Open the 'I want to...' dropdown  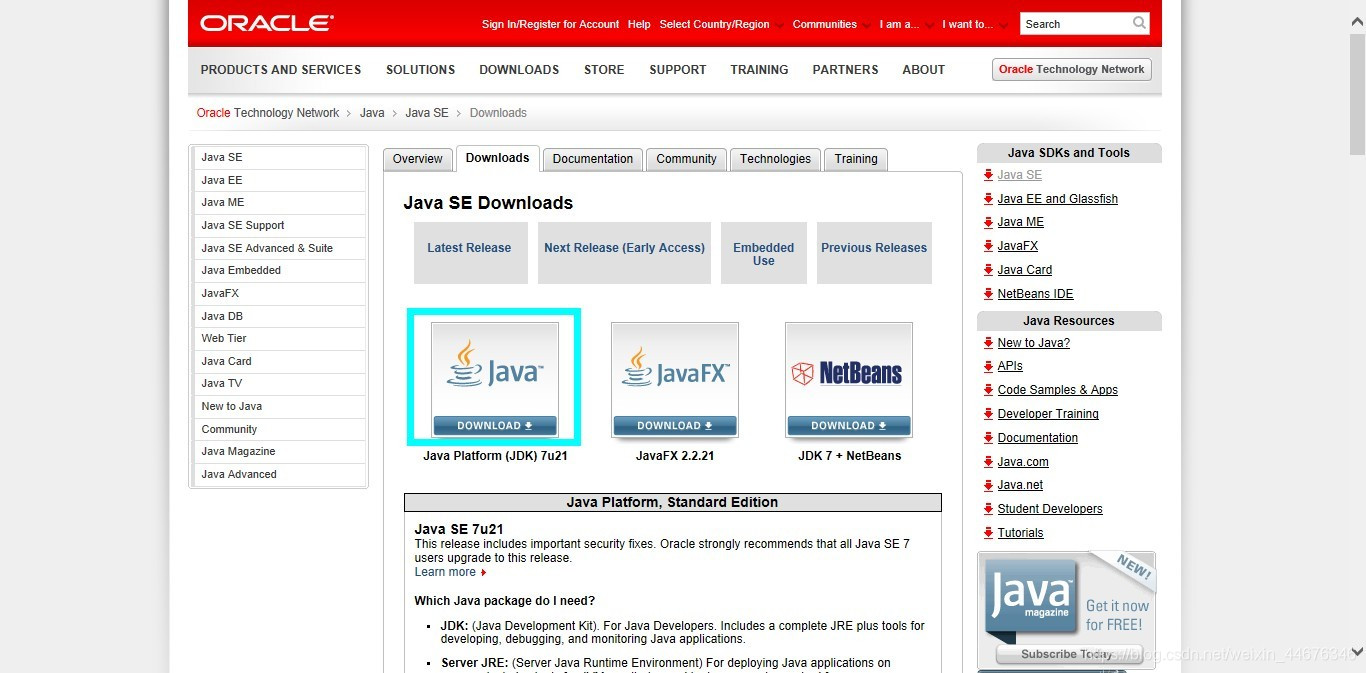coord(974,24)
